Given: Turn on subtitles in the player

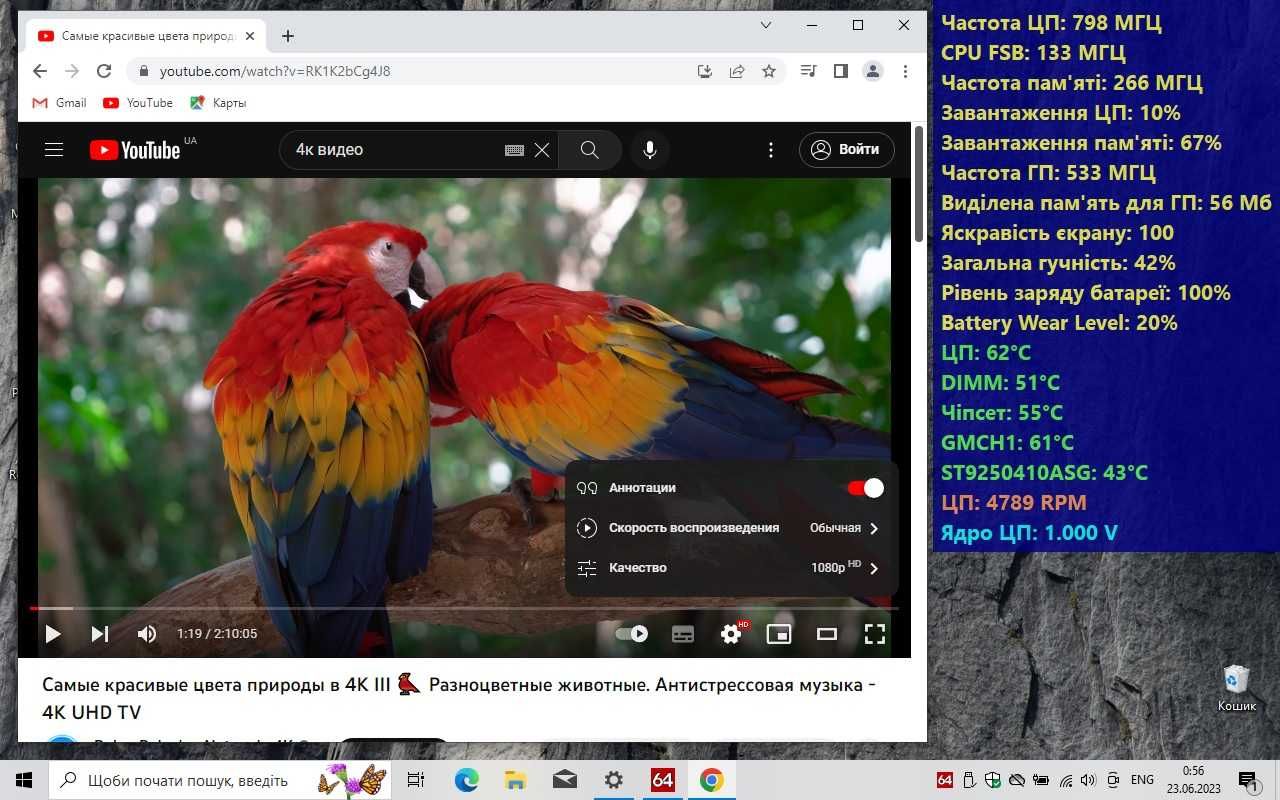Looking at the screenshot, I should (x=683, y=634).
